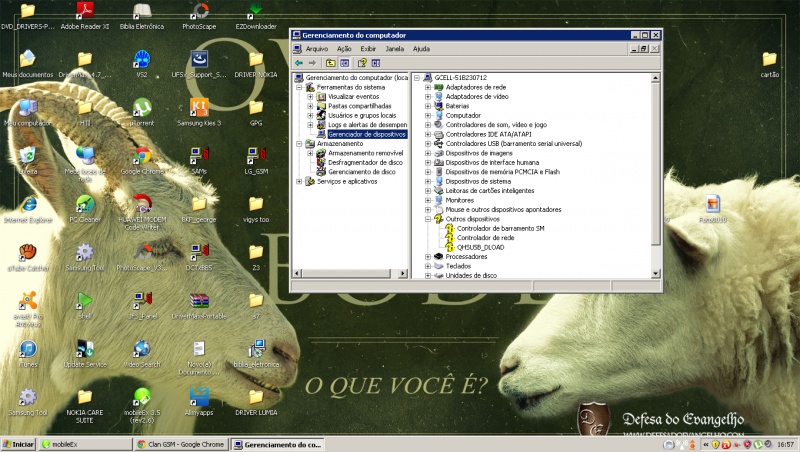
Task: Click the Forward arrow in the toolbar
Action: [312, 63]
